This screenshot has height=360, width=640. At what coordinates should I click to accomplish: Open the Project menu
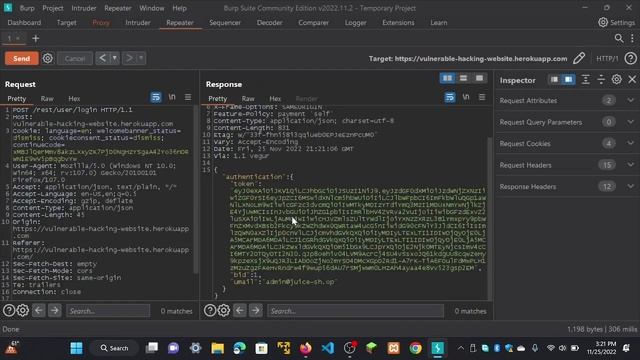coord(53,8)
